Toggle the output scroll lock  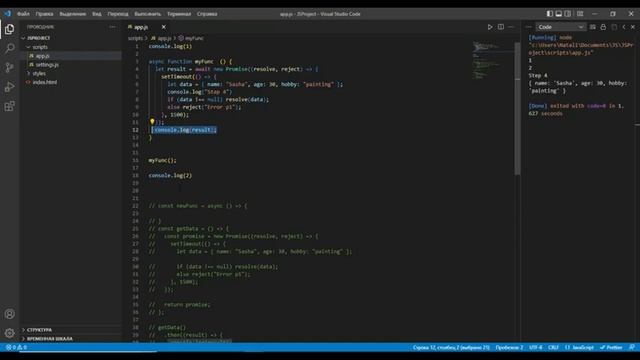coord(603,27)
